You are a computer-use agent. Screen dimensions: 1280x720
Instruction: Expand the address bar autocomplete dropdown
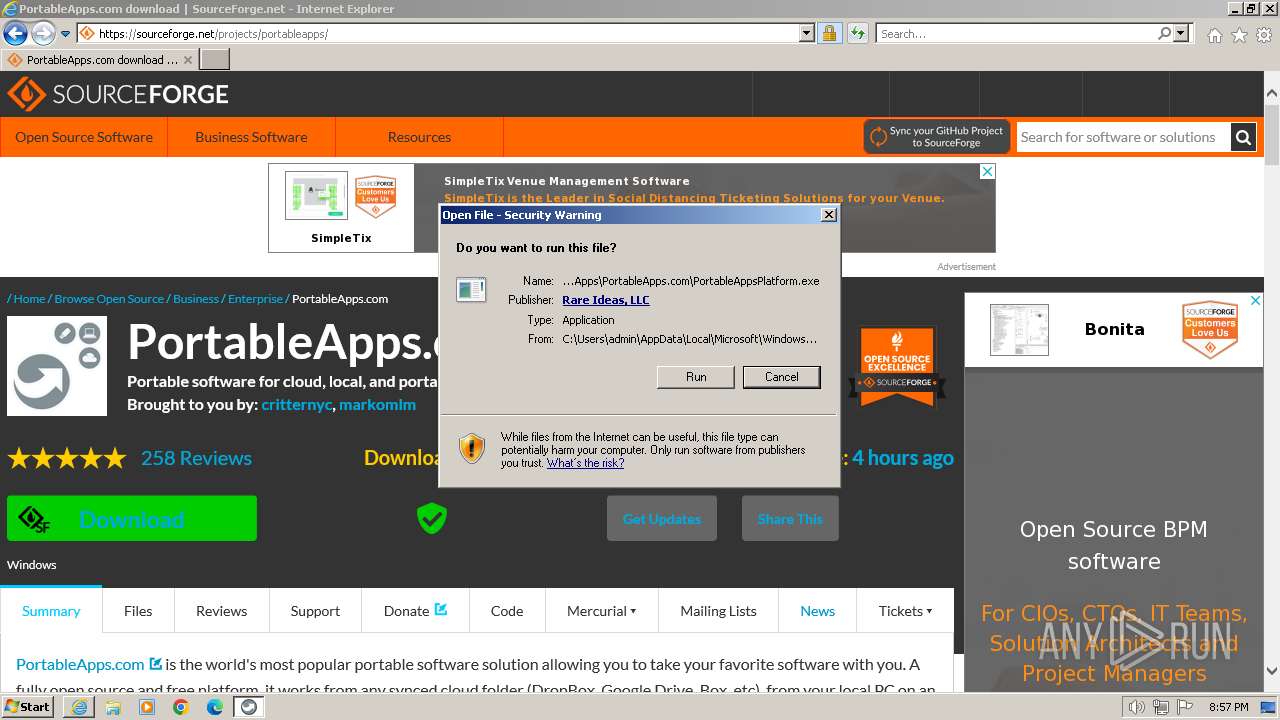click(807, 34)
